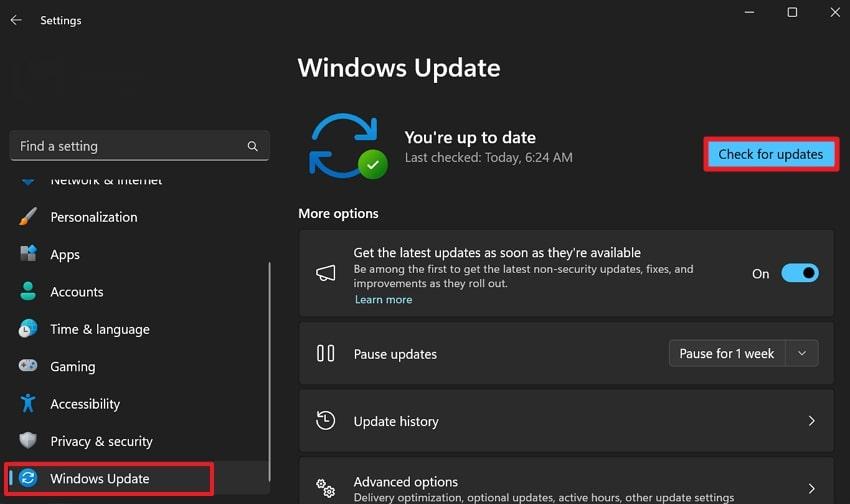
Task: Click the Find a setting search field
Action: pyautogui.click(x=130, y=146)
